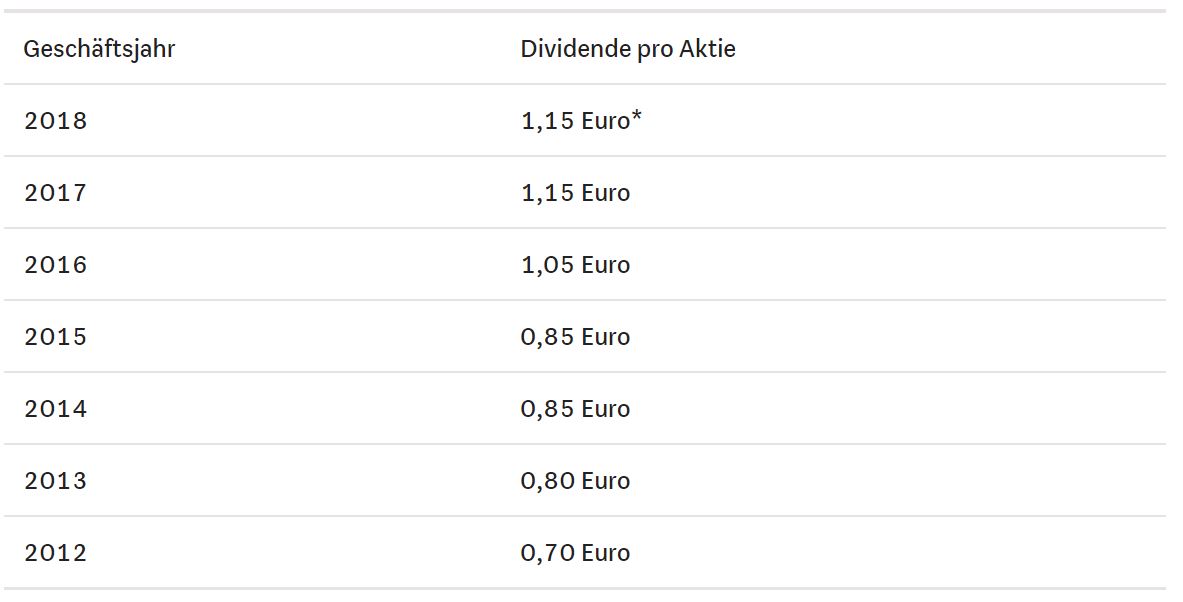Click the 0,80 Euro dividend value
This screenshot has height=602, width=1183.
coord(575,481)
